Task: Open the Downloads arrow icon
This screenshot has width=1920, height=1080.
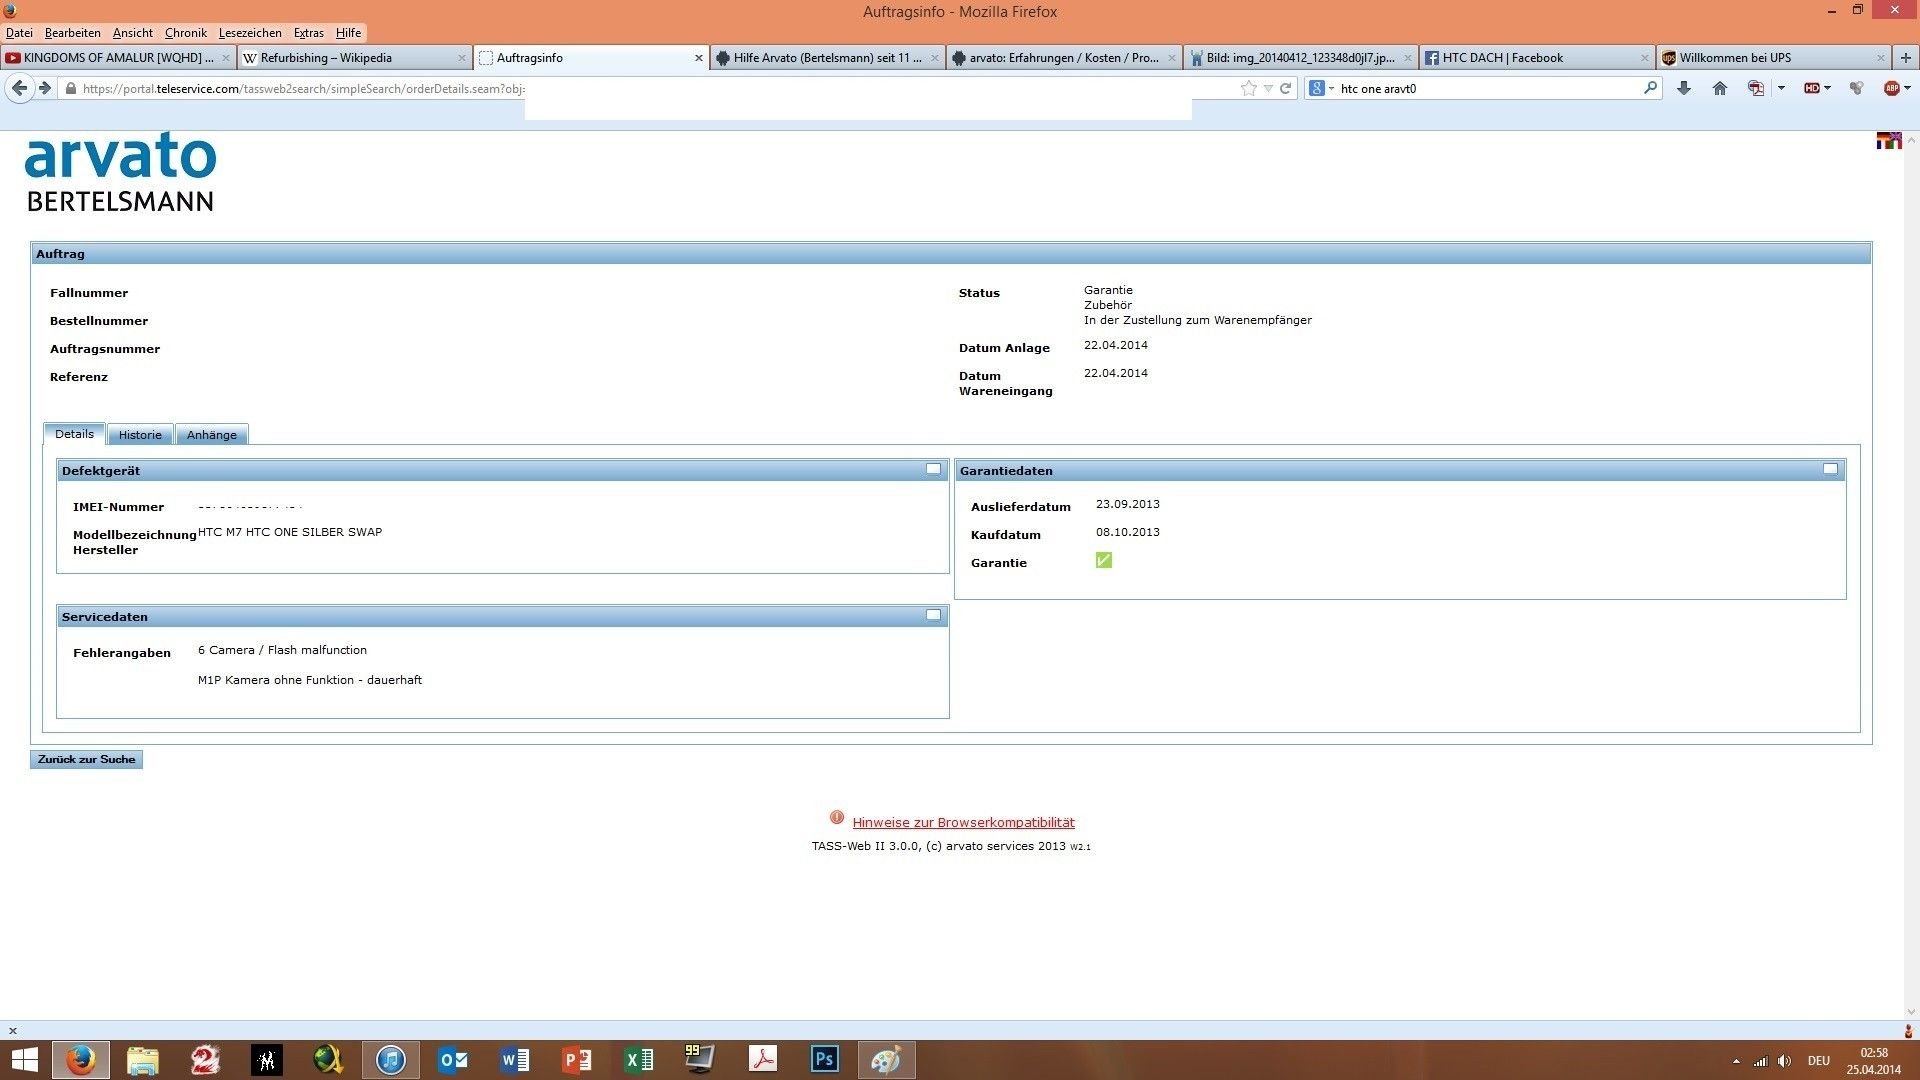Action: click(1684, 88)
